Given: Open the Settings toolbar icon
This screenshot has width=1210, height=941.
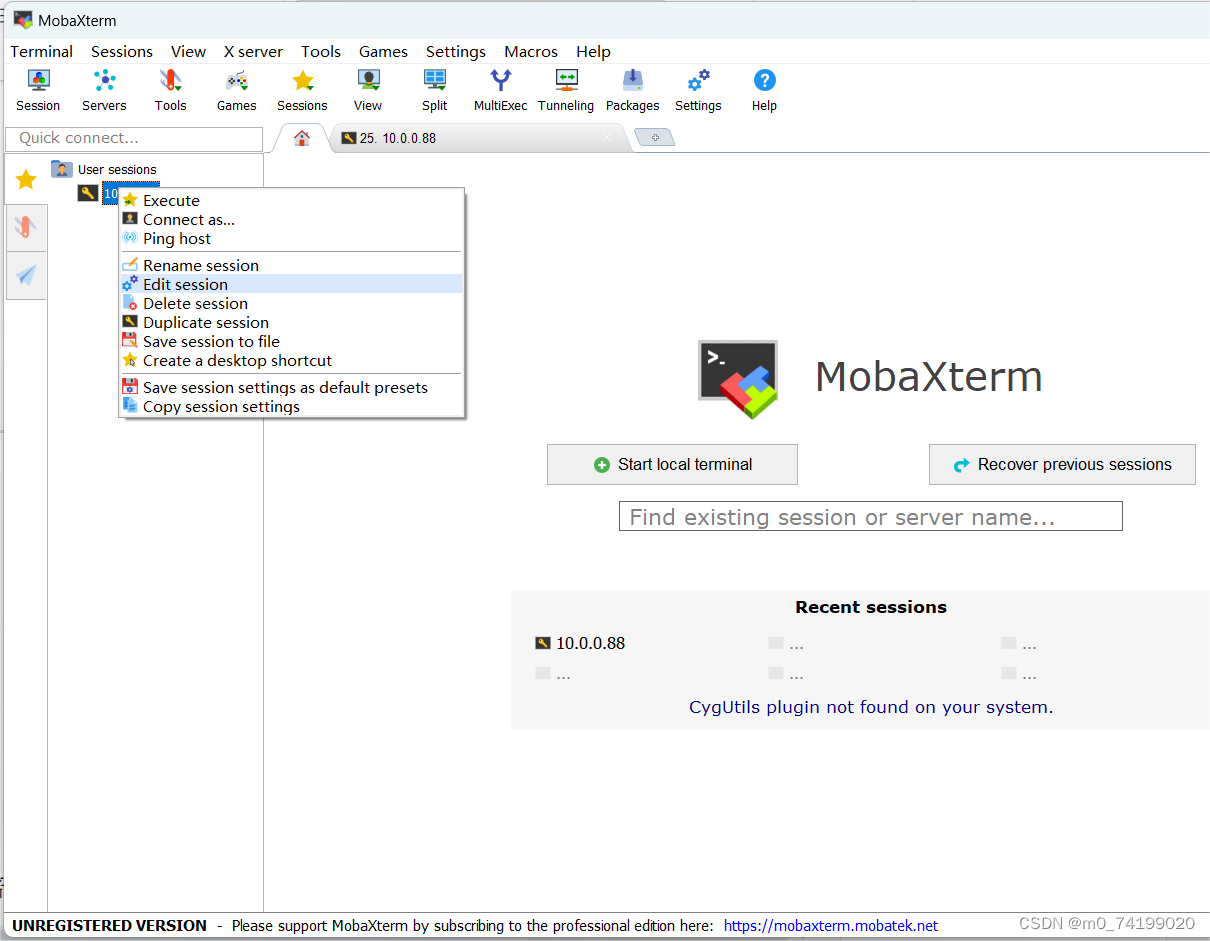Looking at the screenshot, I should (698, 90).
